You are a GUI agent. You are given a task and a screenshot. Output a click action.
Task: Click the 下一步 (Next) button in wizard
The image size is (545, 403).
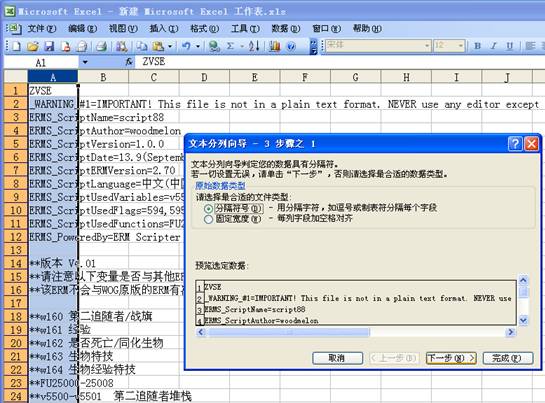point(451,358)
